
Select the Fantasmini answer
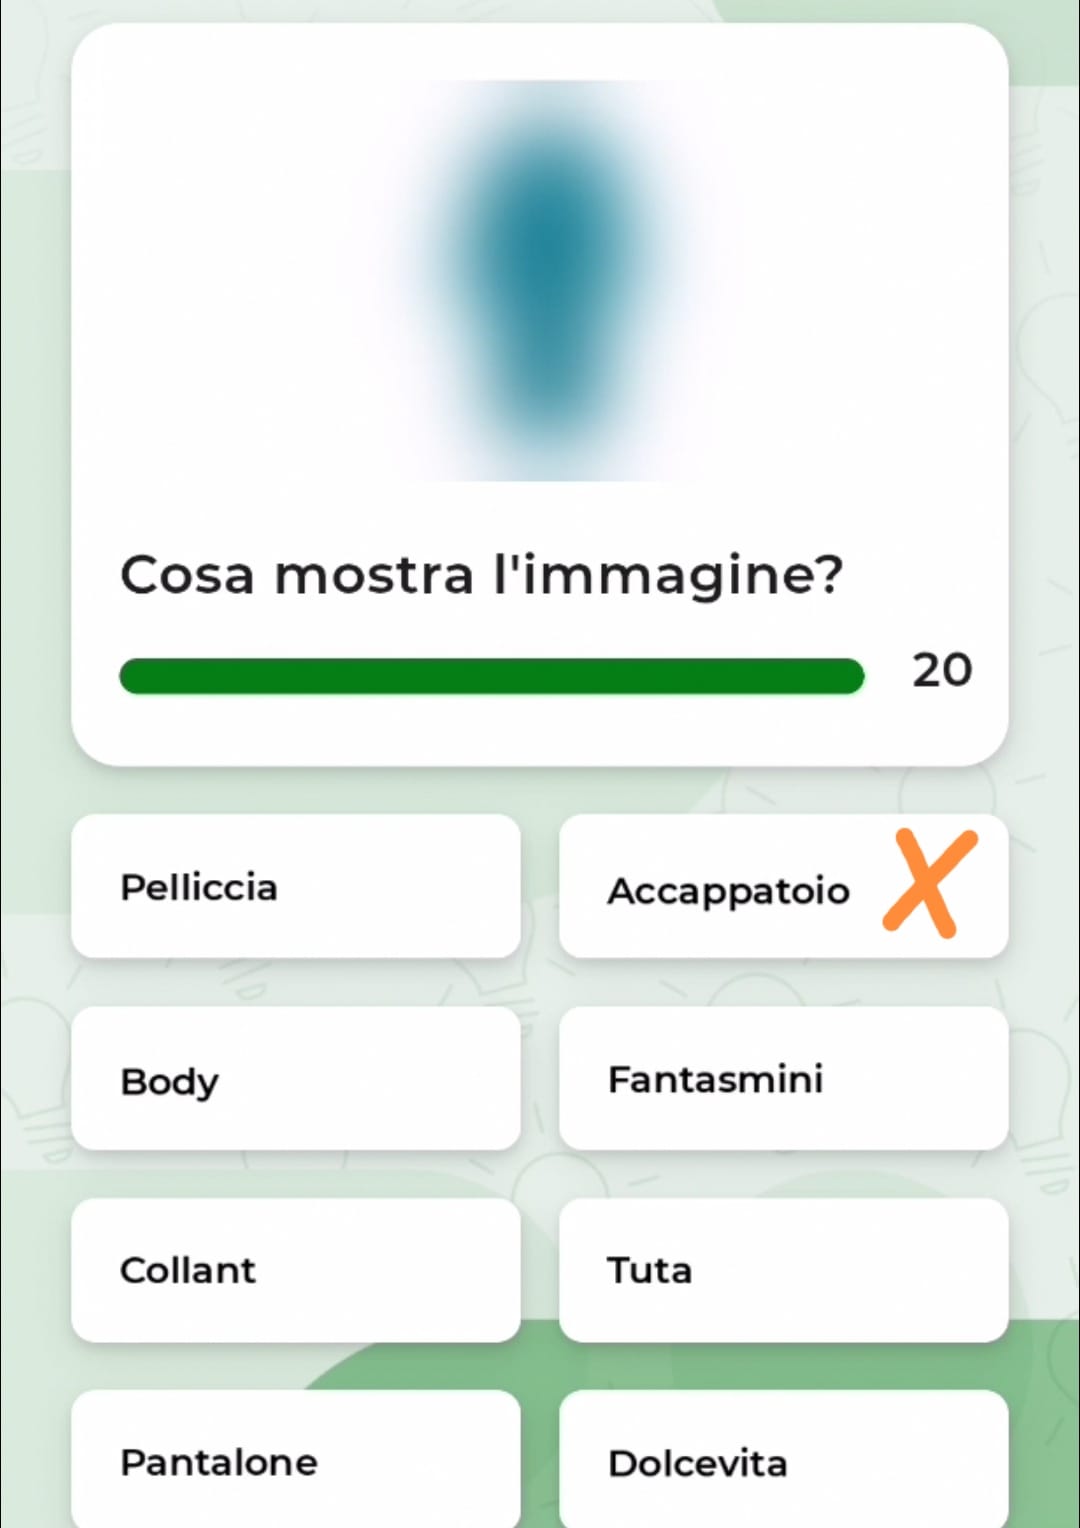click(783, 1080)
